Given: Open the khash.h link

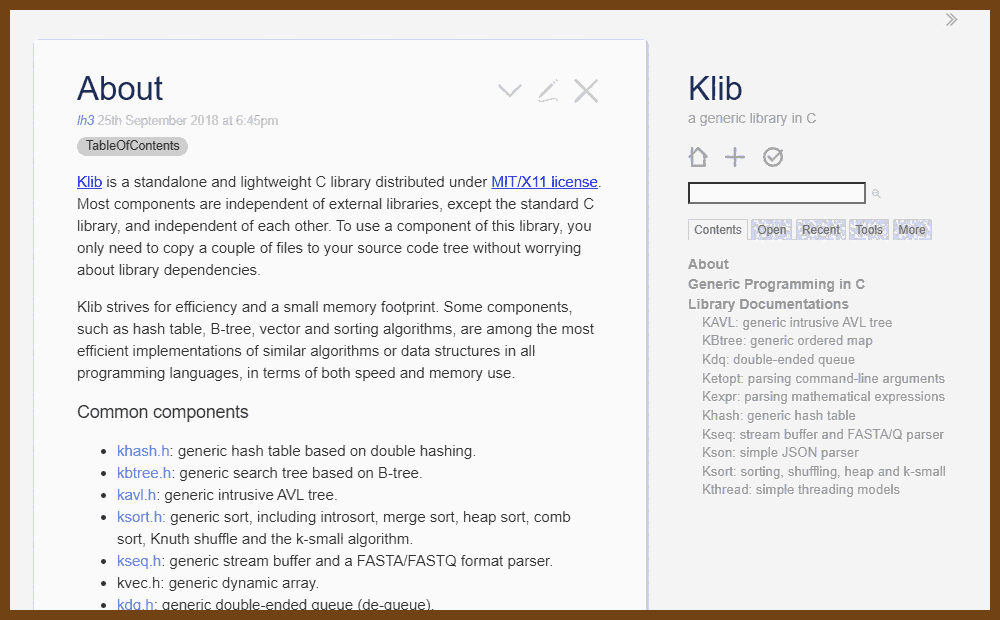Looking at the screenshot, I should (x=143, y=451).
